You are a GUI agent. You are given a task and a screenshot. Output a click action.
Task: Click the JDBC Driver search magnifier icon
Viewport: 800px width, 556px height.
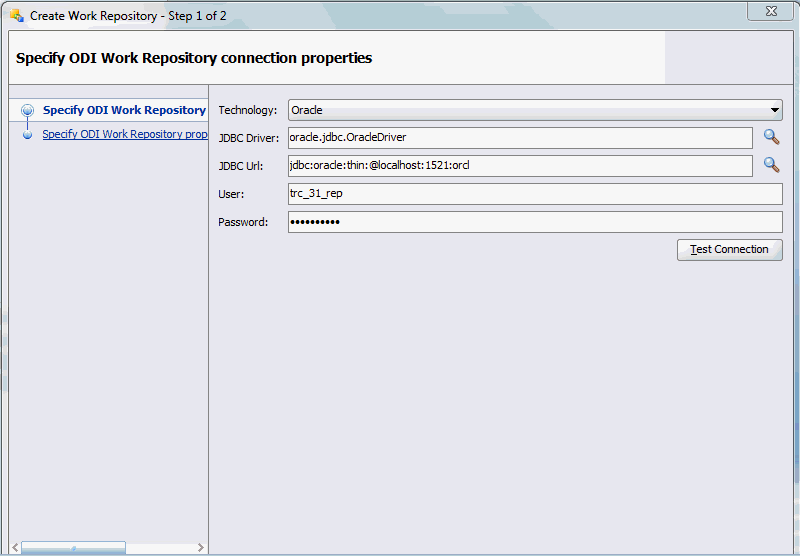pos(771,137)
